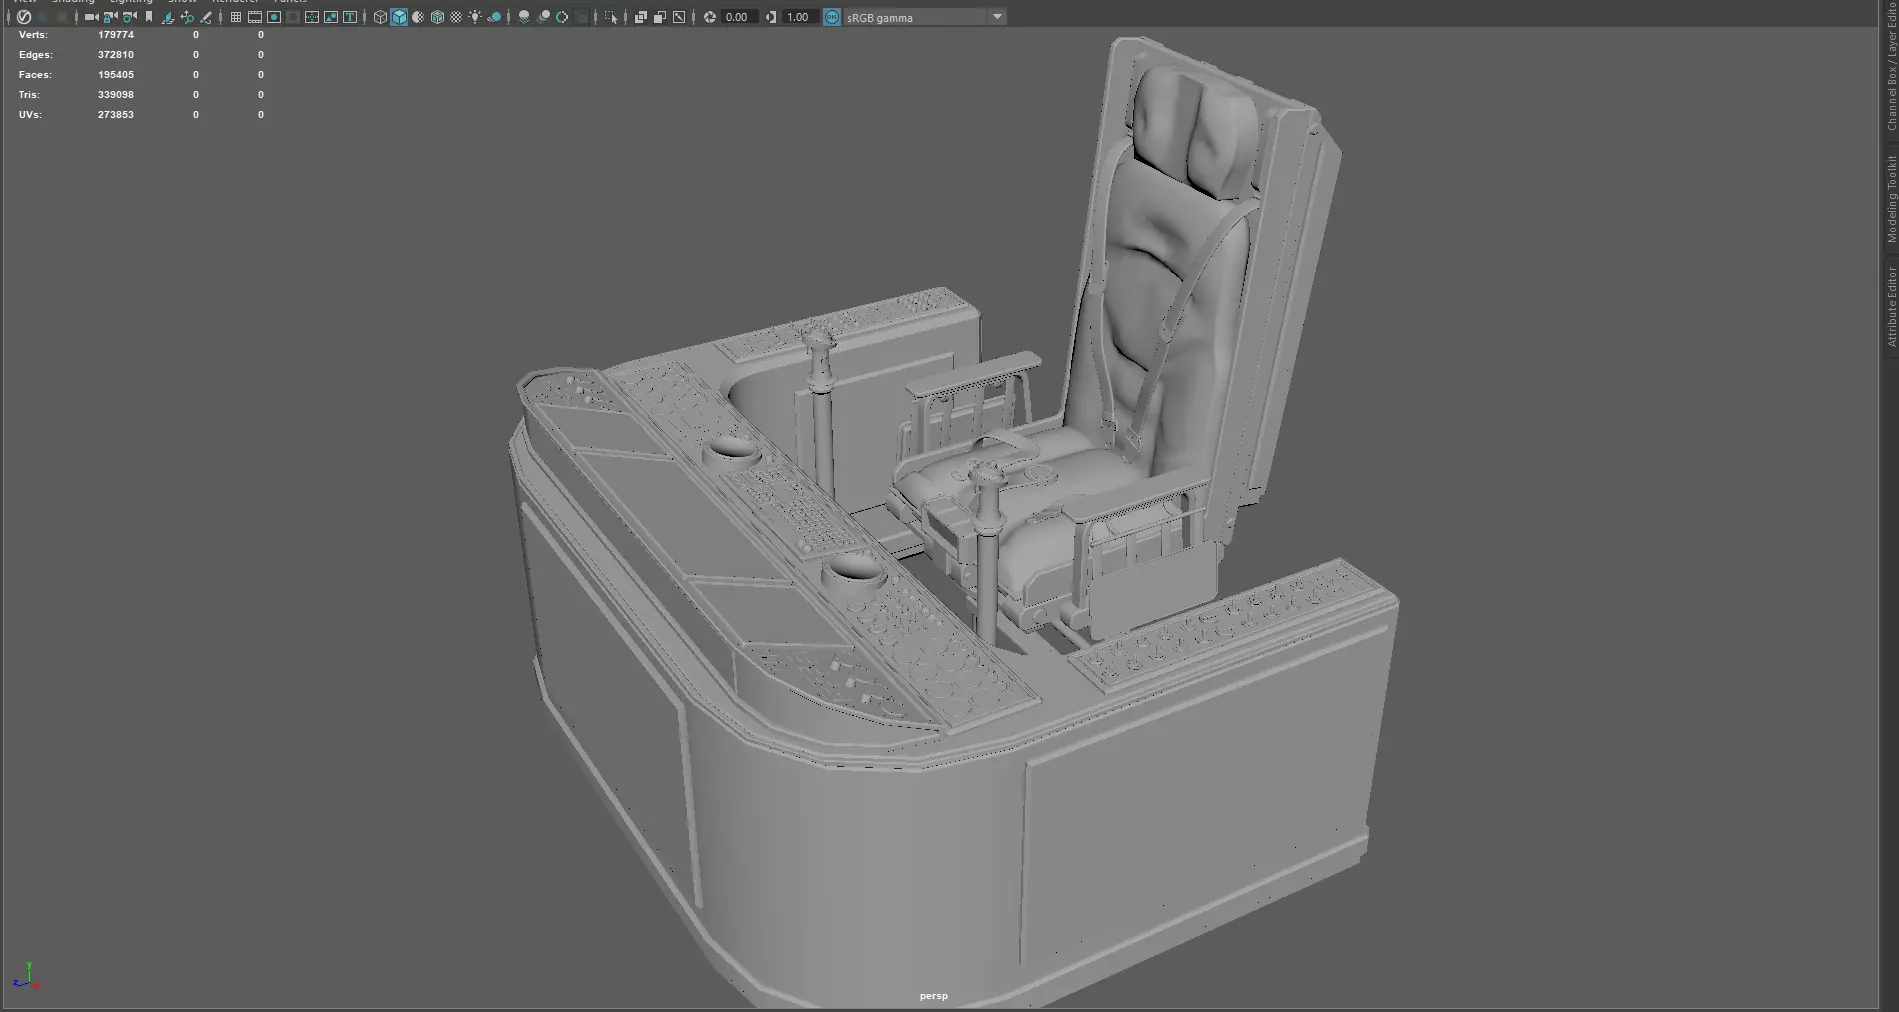1899x1012 pixels.
Task: Open the sRGB gamma view transform dropdown
Action: [924, 17]
